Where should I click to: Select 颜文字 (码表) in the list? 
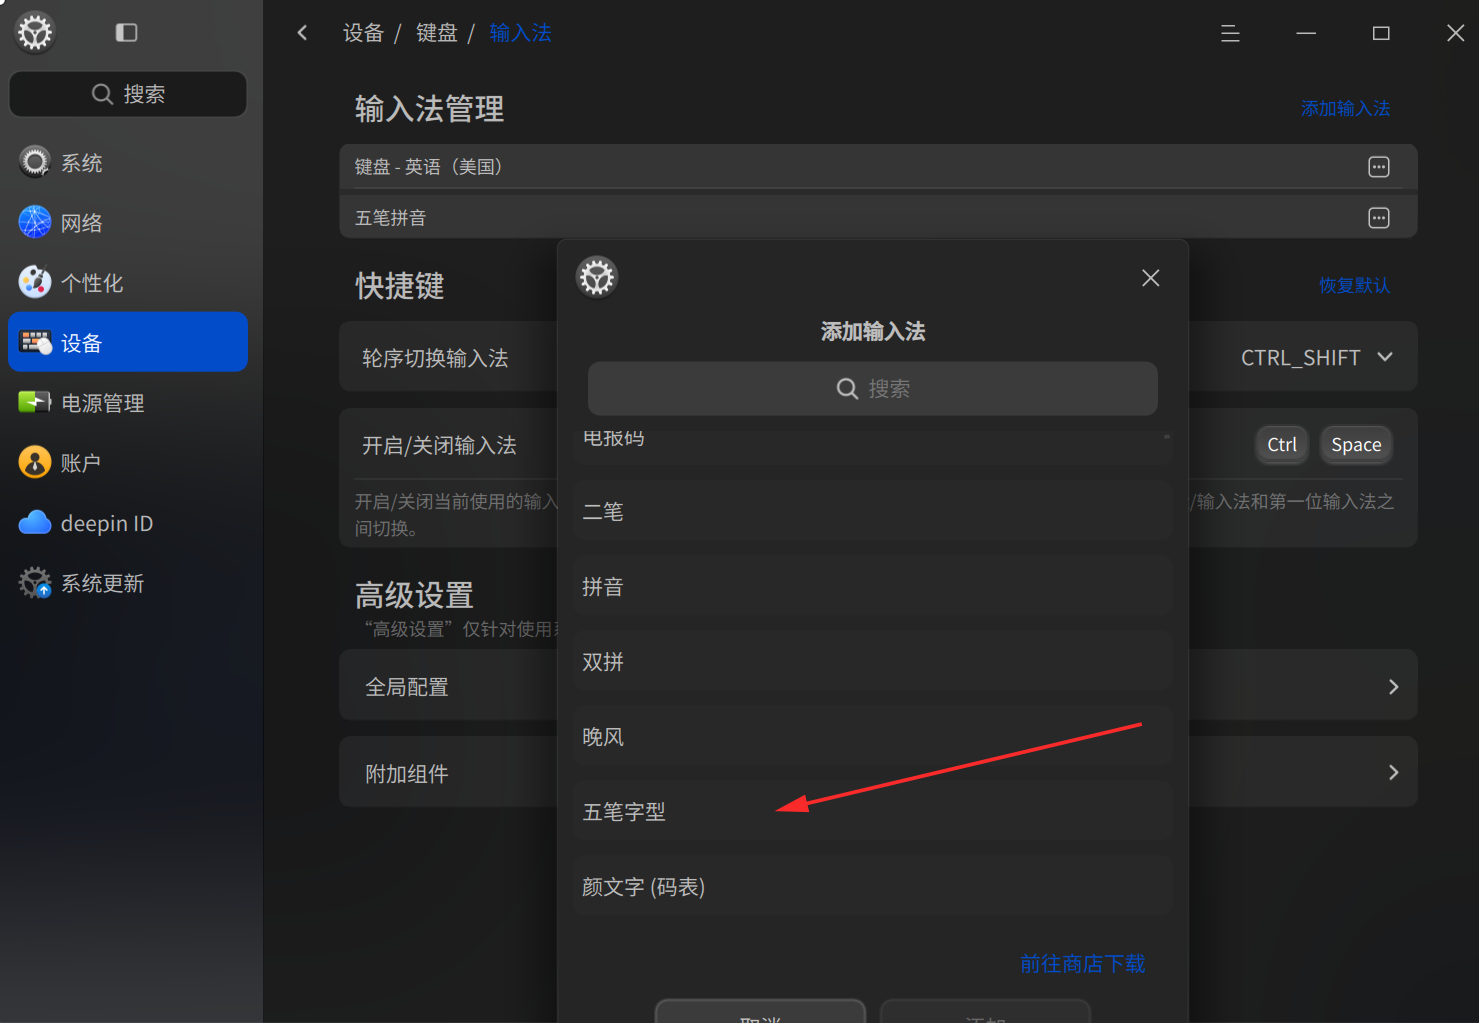click(x=873, y=886)
